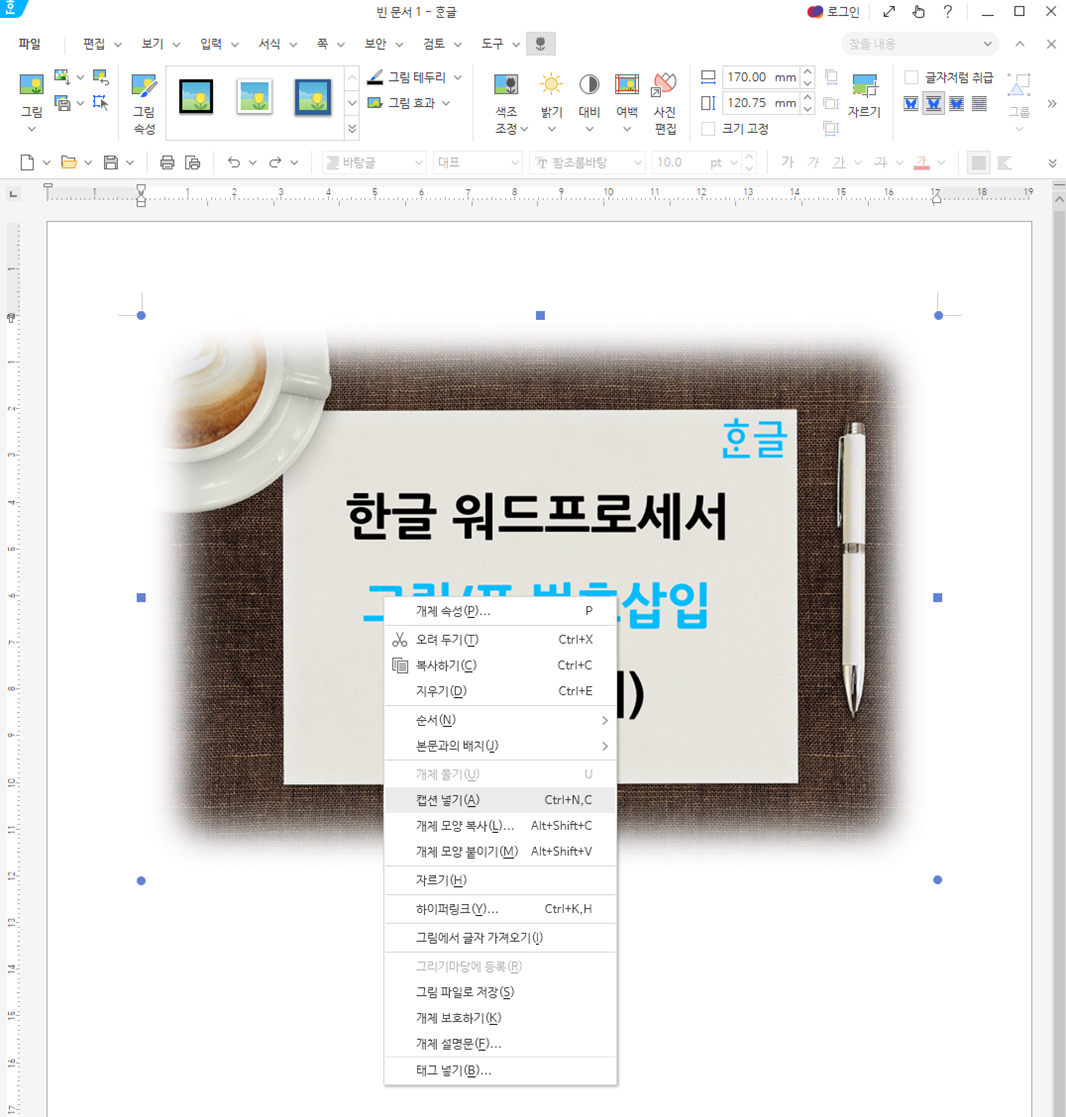The image size is (1066, 1117).
Task: Choose 그림 파일로 저장(S) menu entry
Action: (x=500, y=992)
